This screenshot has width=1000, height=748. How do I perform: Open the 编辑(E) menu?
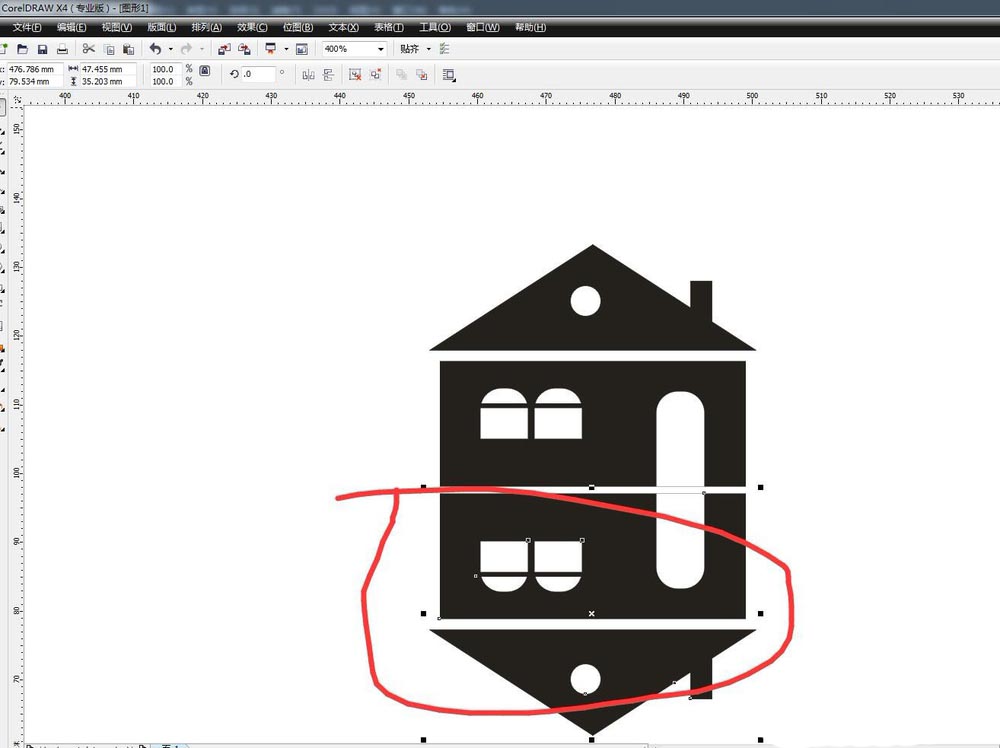tap(71, 27)
